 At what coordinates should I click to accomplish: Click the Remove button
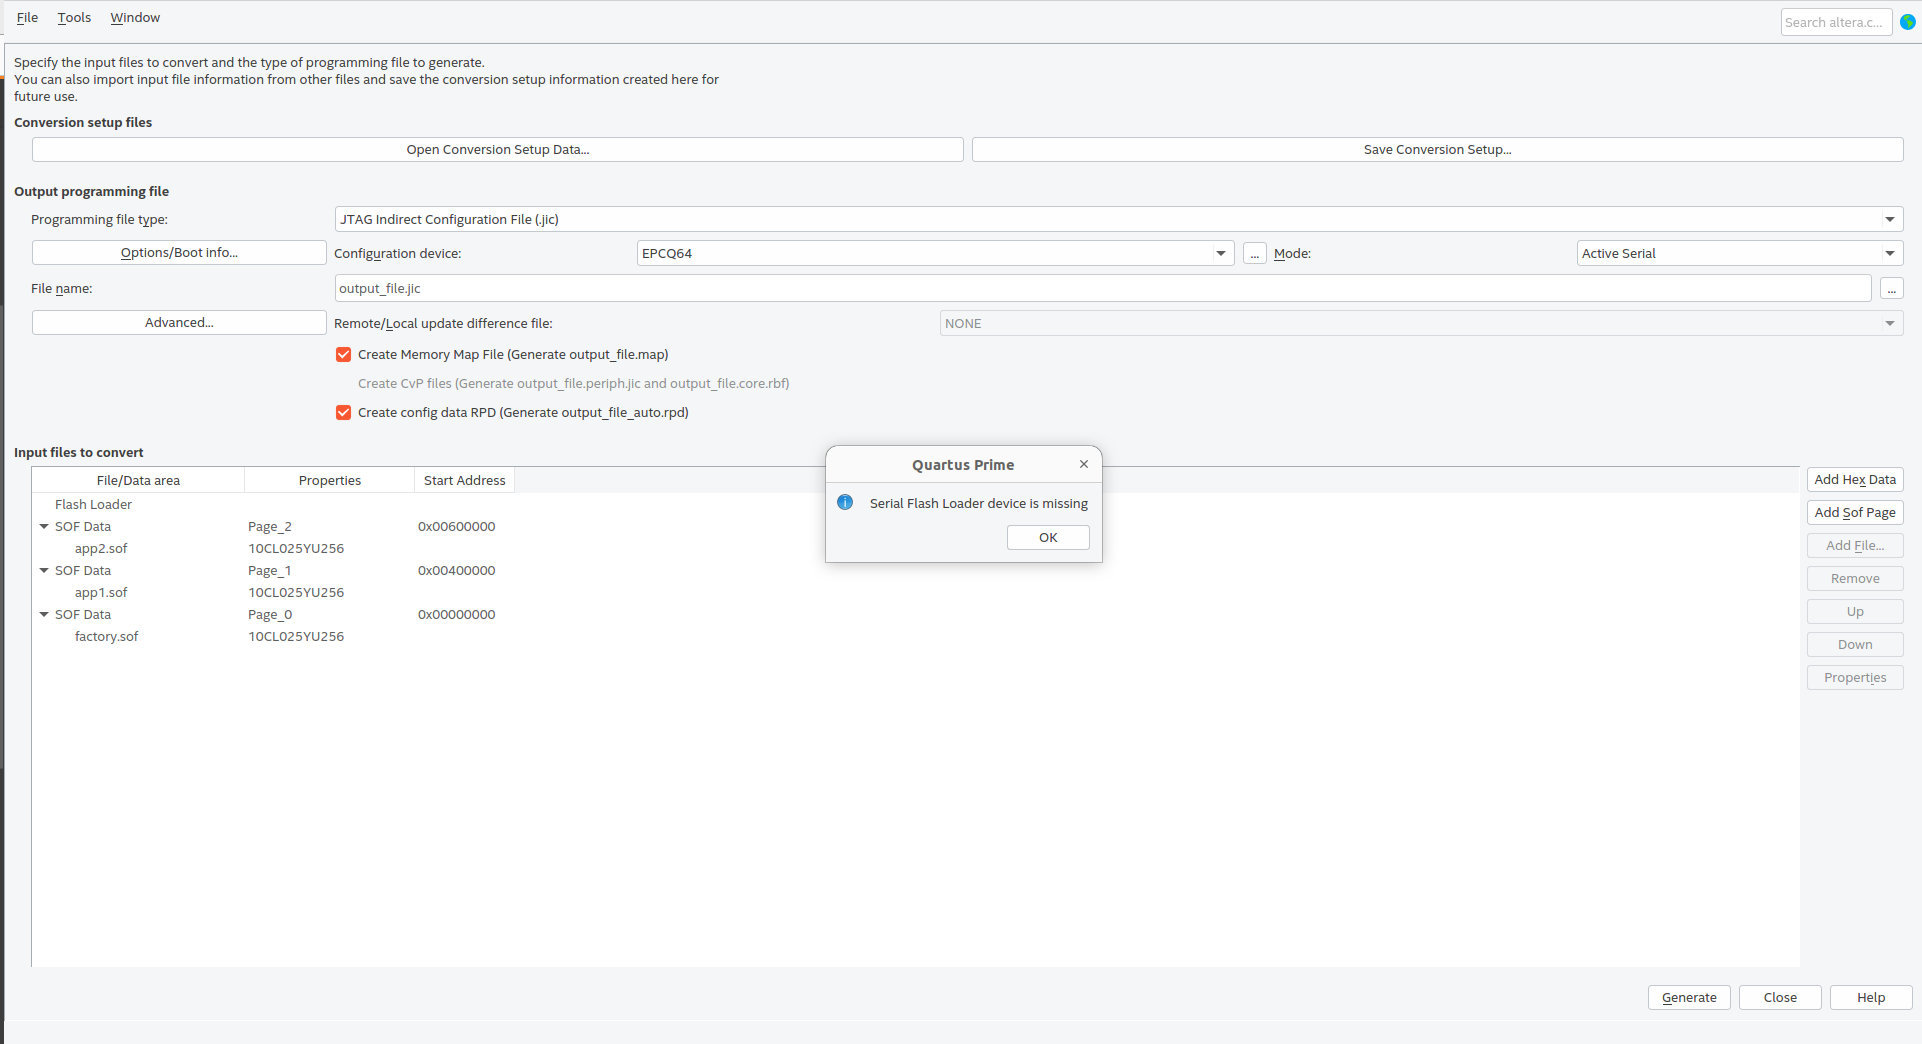click(x=1855, y=579)
